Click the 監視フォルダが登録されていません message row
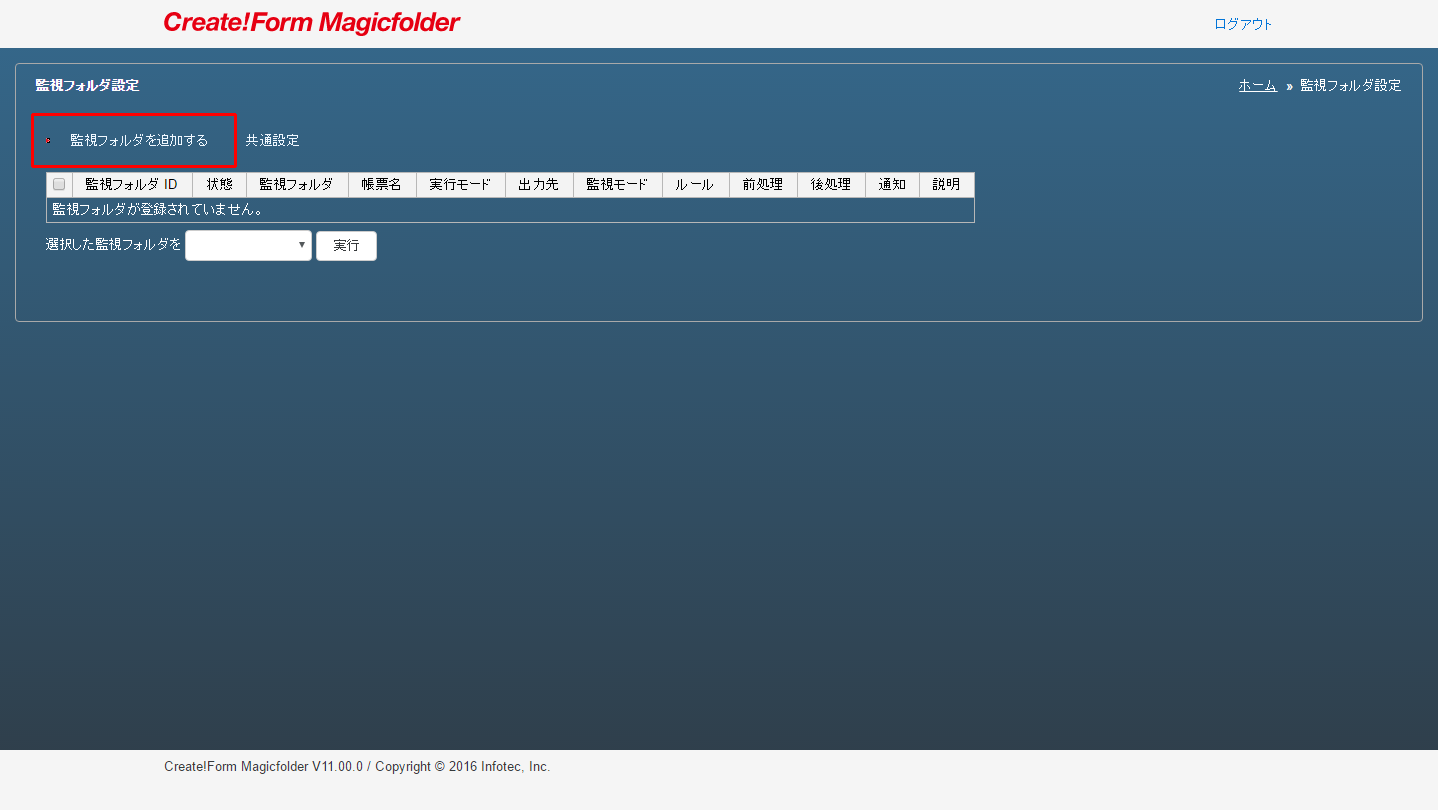This screenshot has height=810, width=1438. click(x=510, y=210)
